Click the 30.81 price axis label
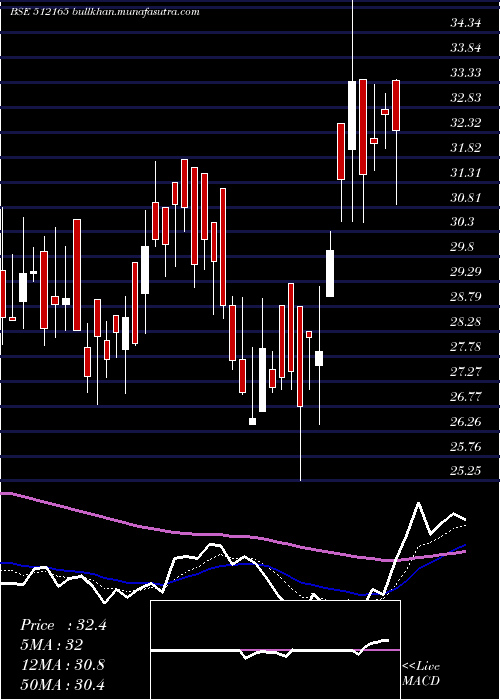 [x=466, y=198]
